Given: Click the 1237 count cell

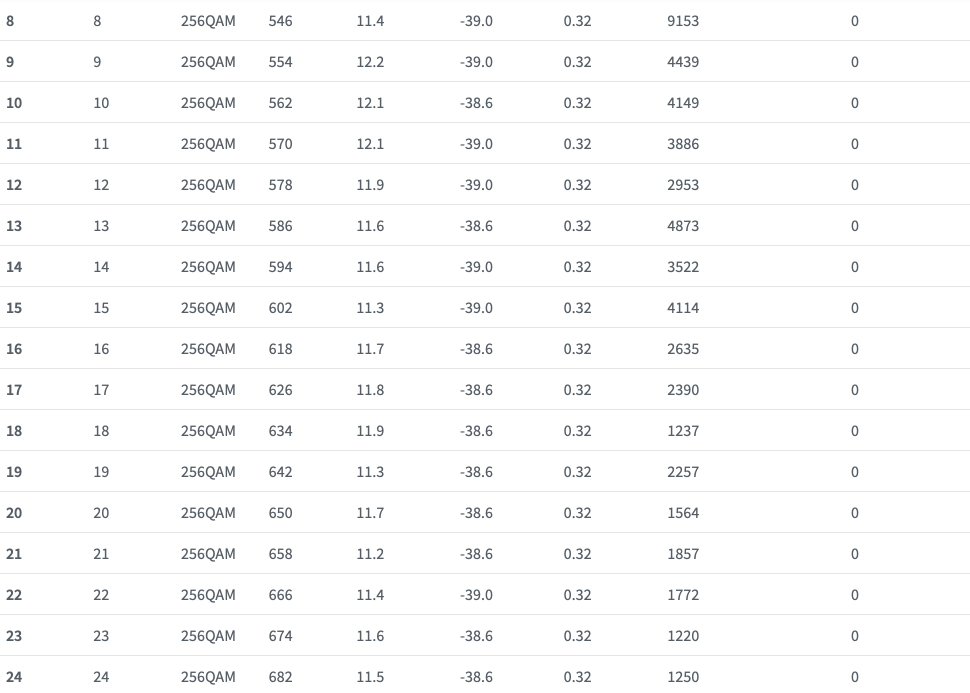Looking at the screenshot, I should pyautogui.click(x=683, y=431).
